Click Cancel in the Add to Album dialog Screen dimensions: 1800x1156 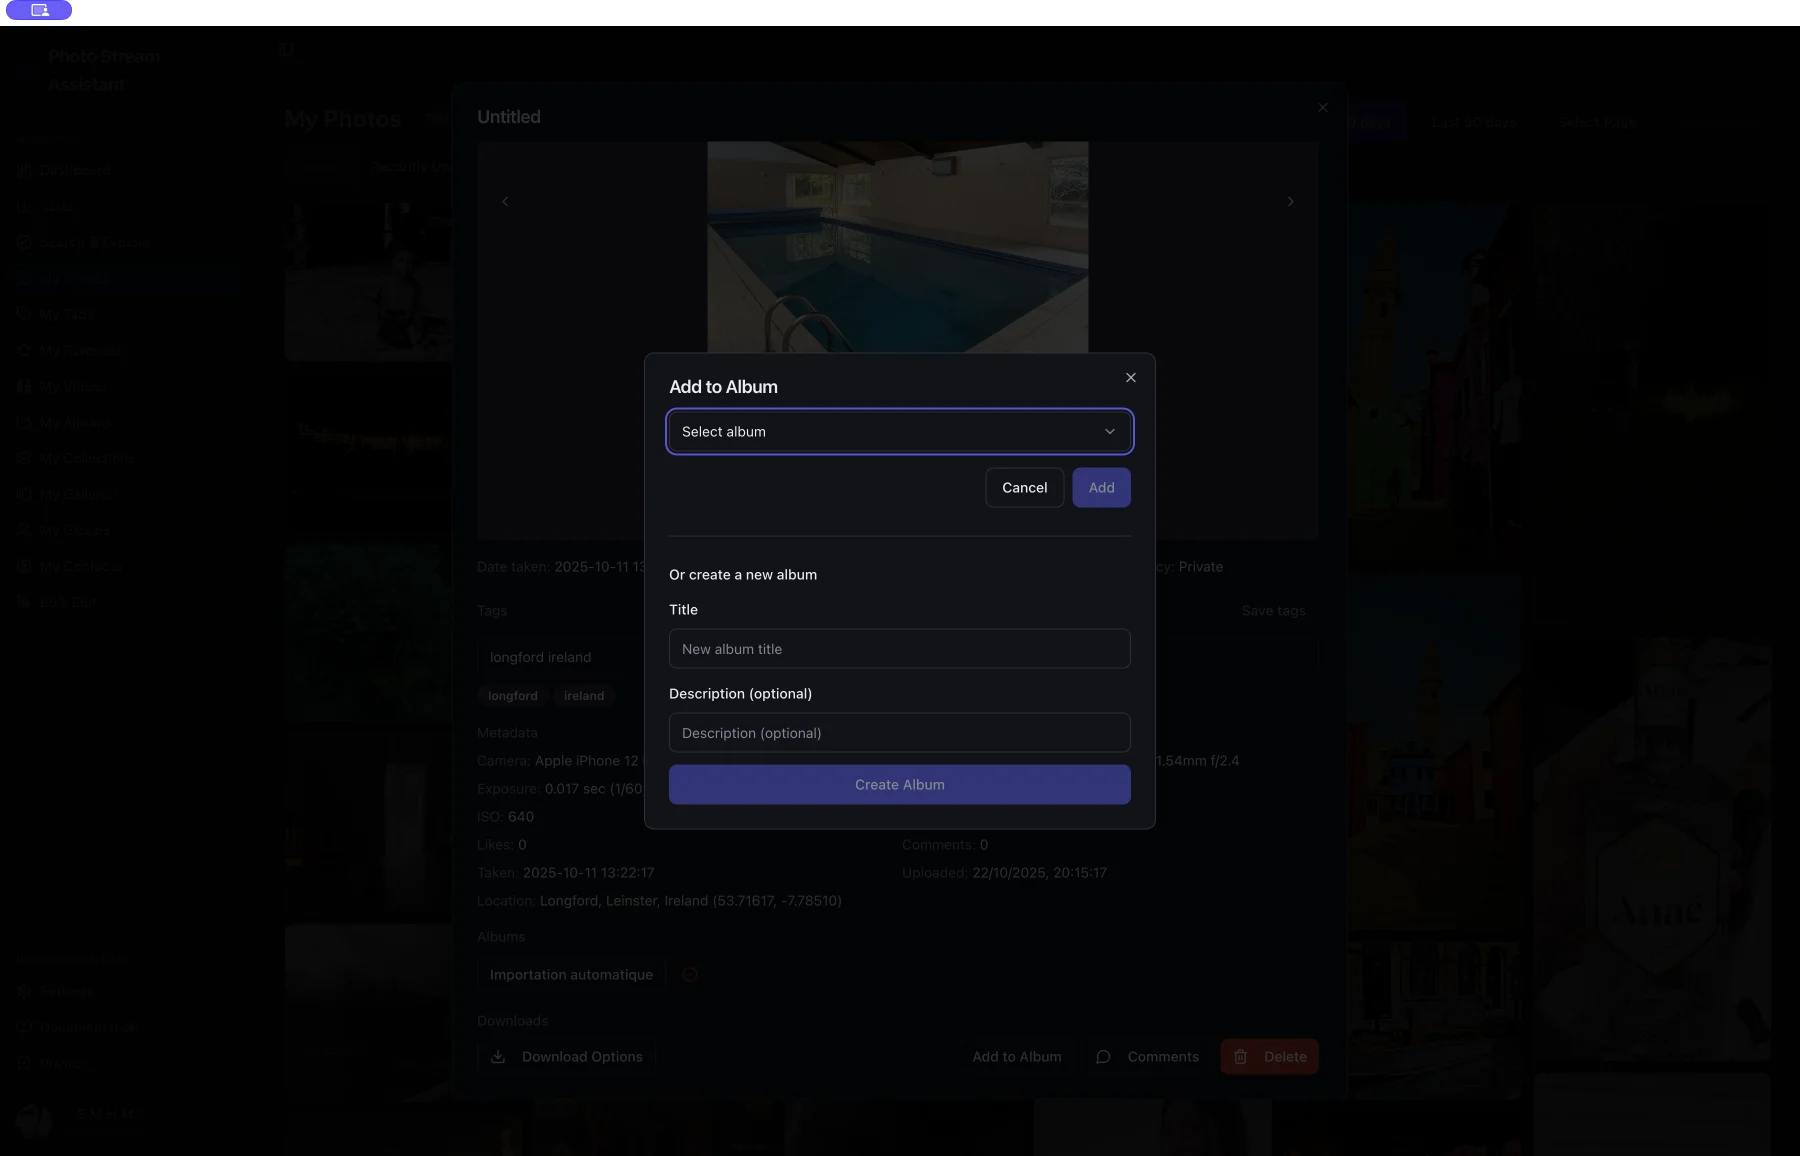coord(1024,487)
